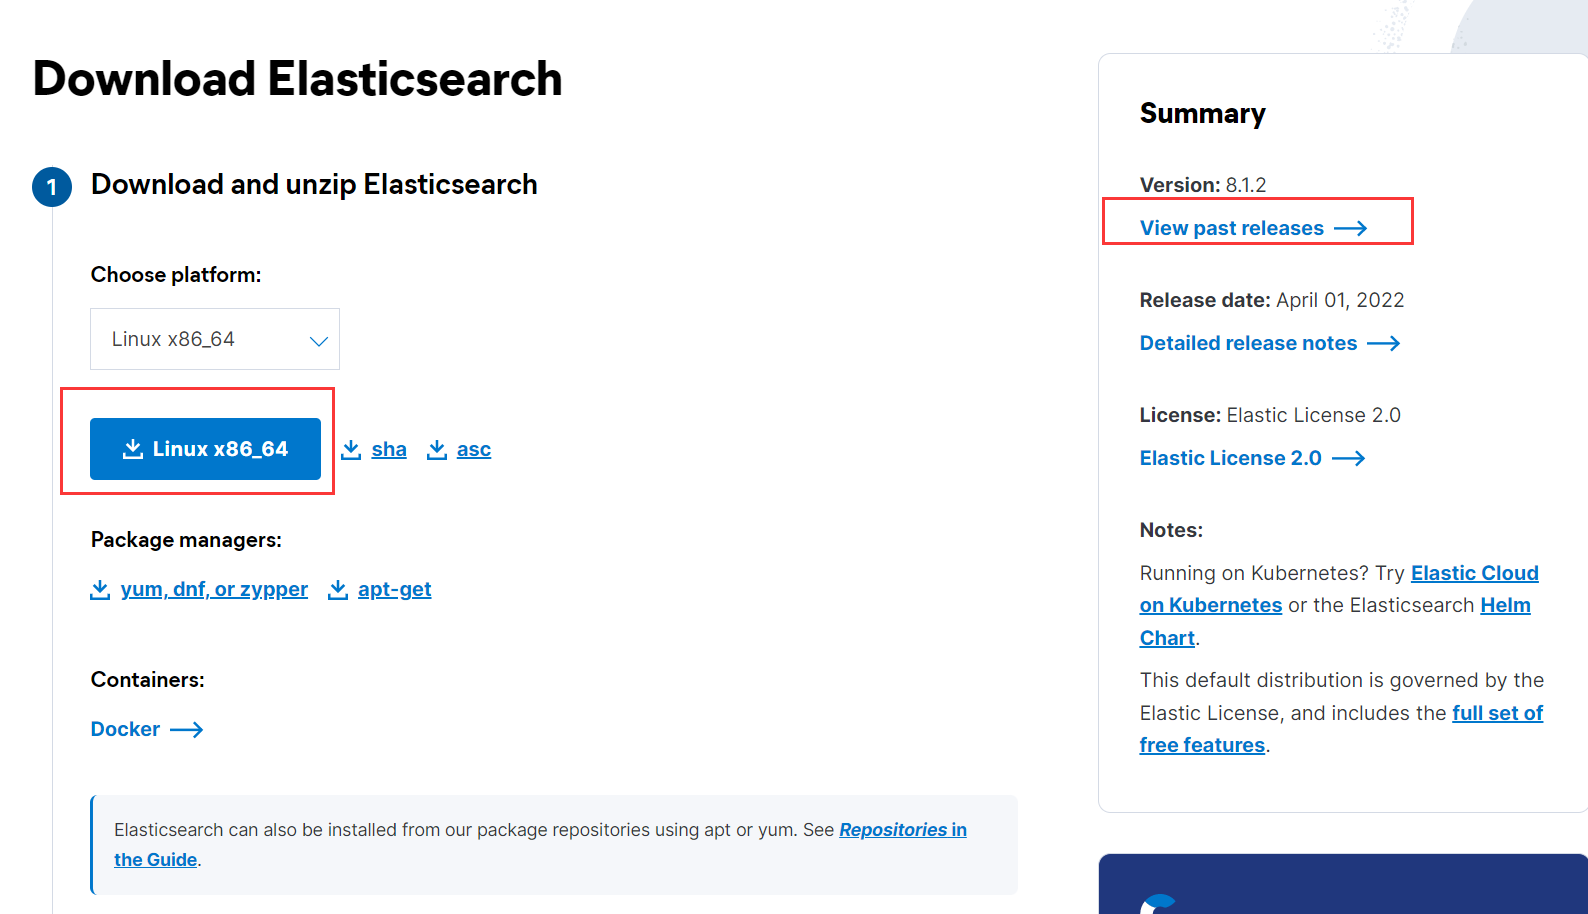Download the Linux x86_64 package

click(205, 449)
